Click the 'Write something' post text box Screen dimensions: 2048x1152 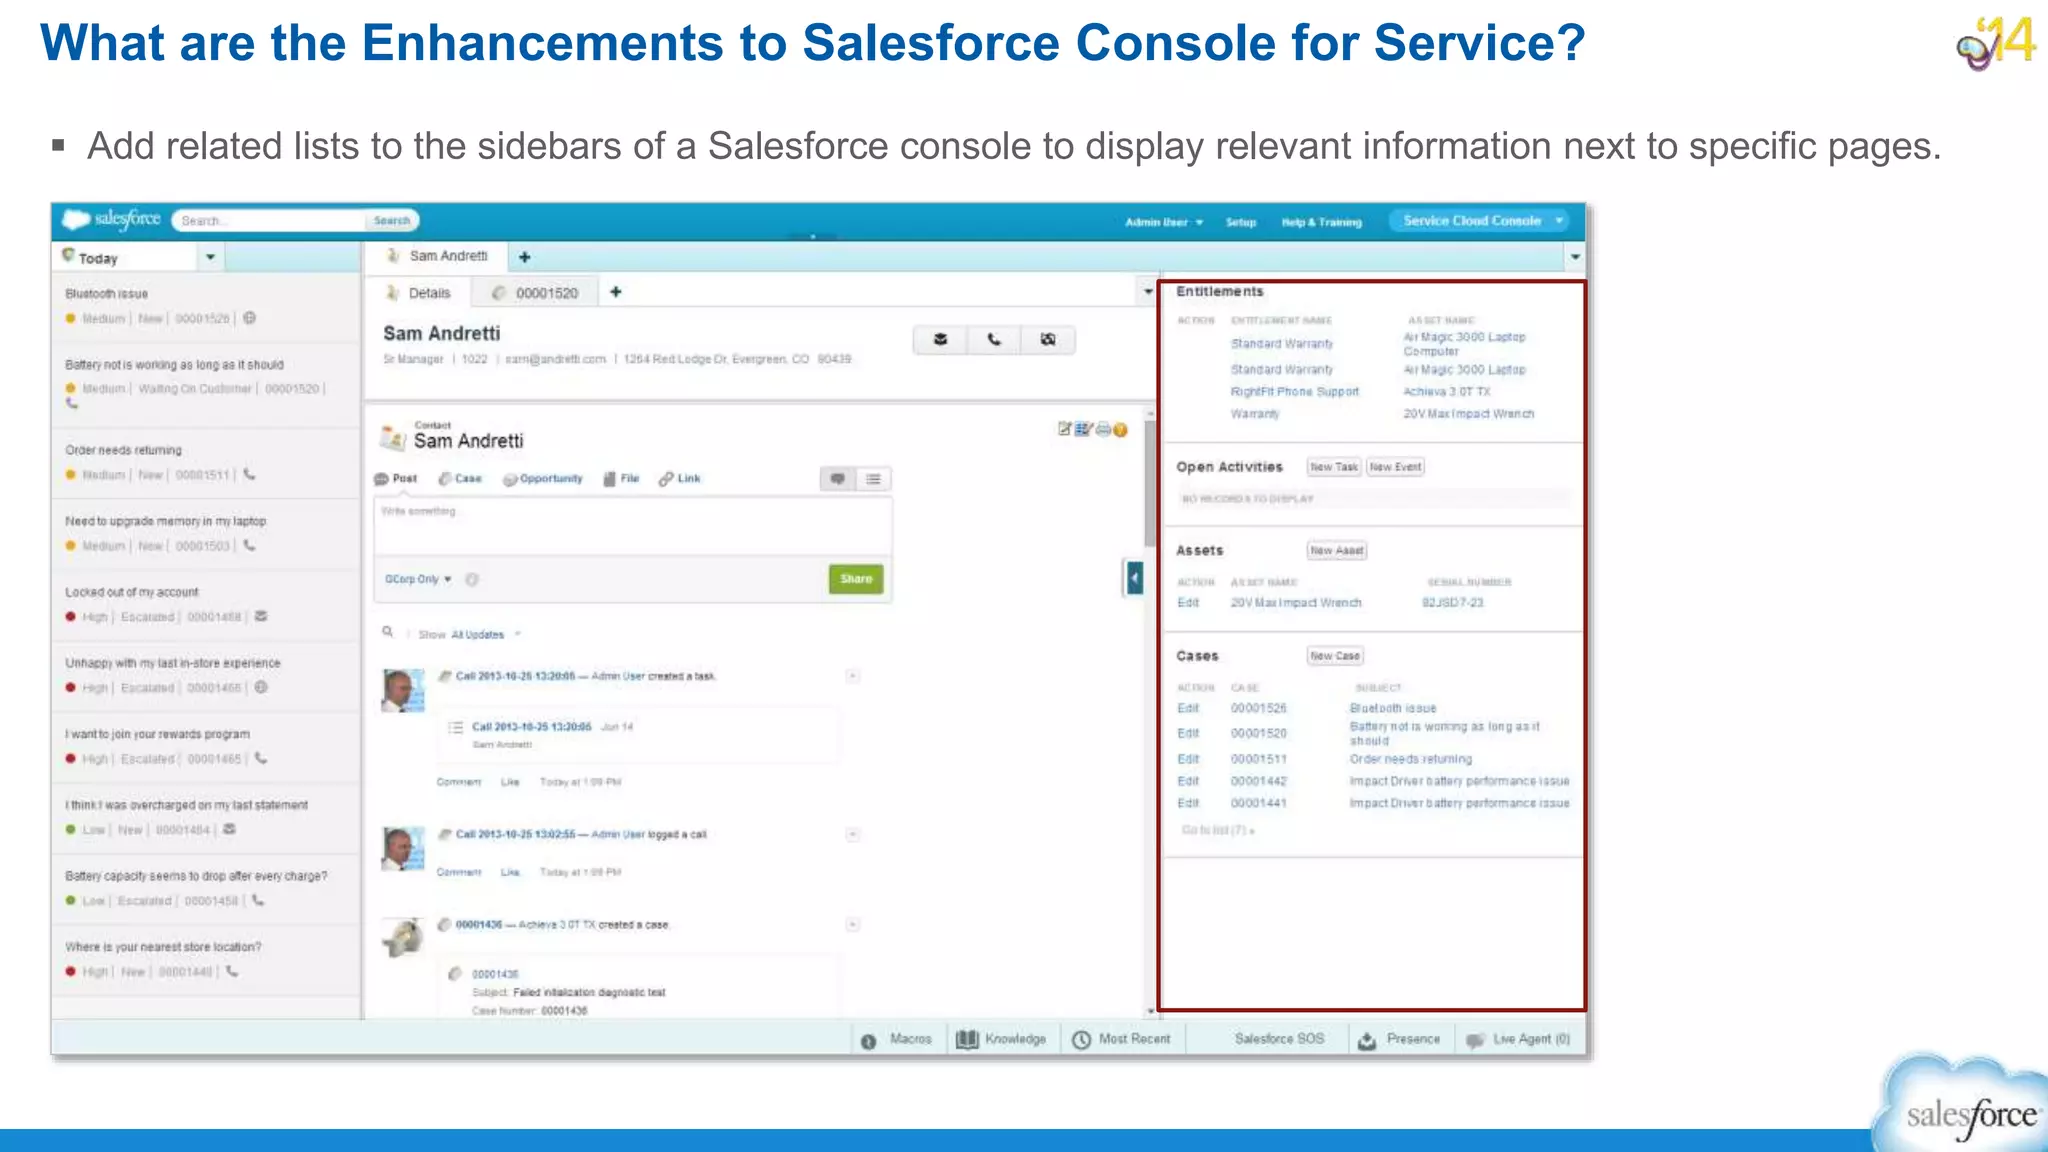click(x=632, y=527)
